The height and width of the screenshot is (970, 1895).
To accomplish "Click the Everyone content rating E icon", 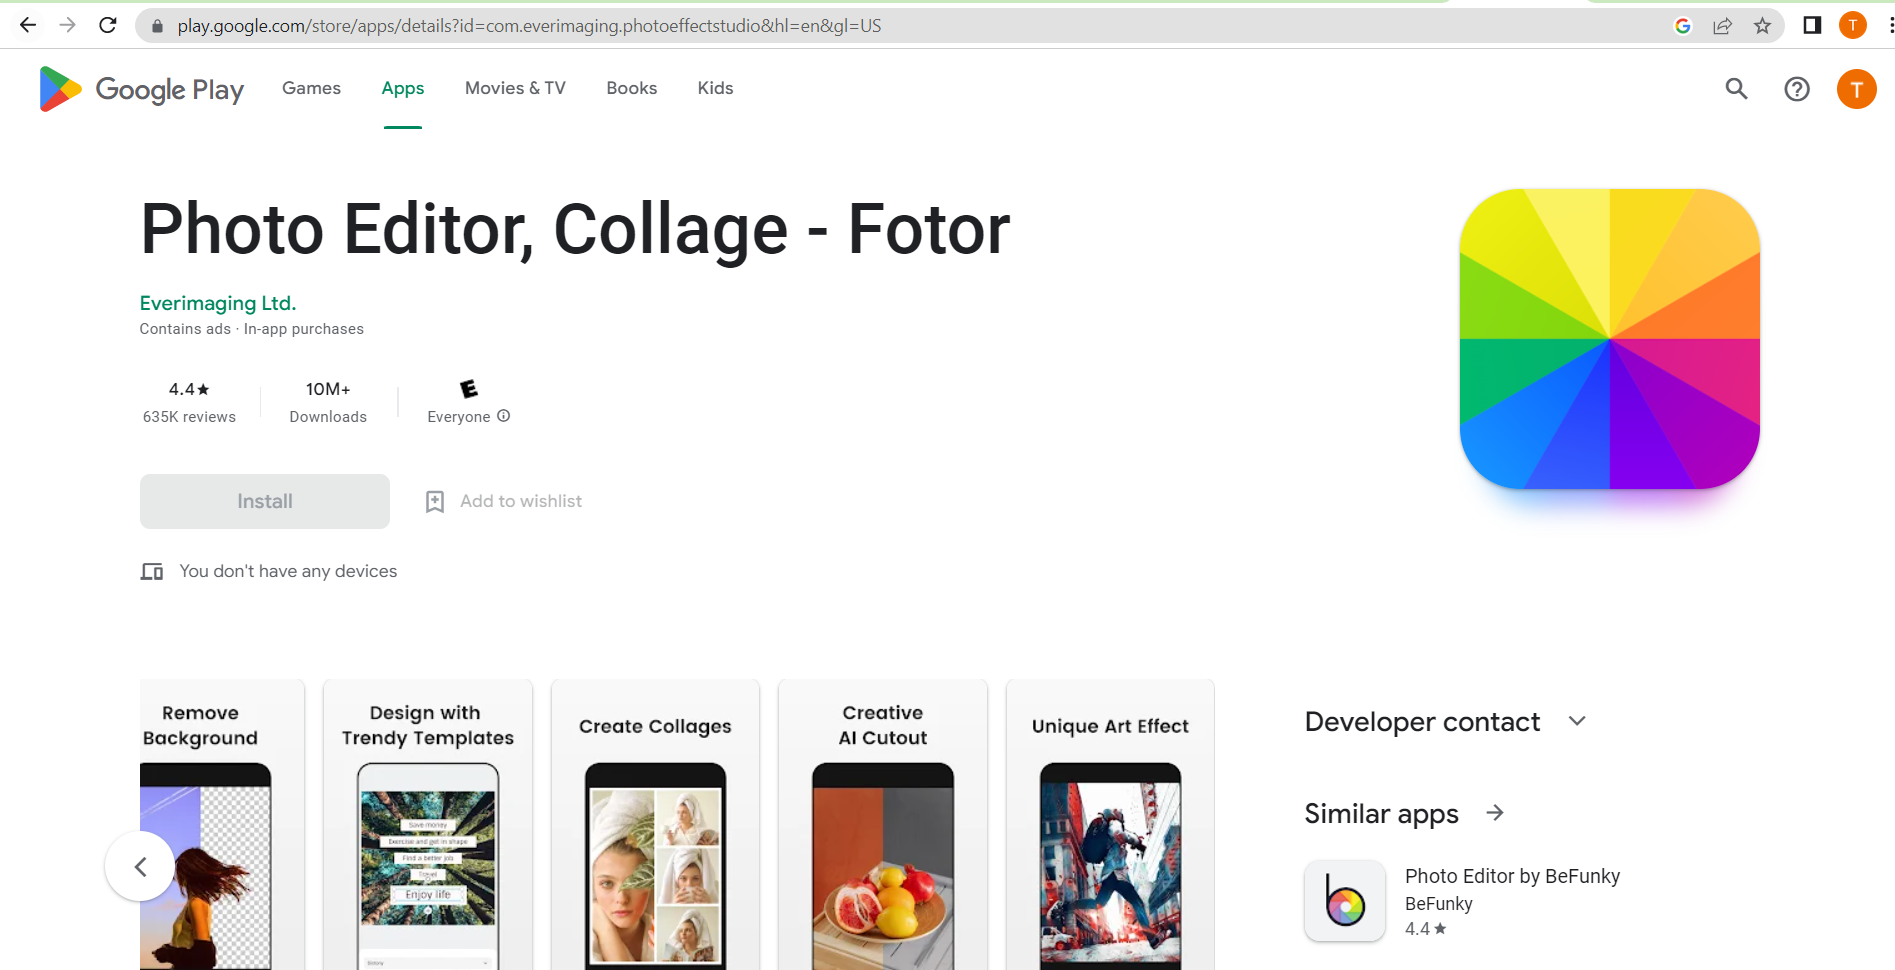I will [x=468, y=389].
